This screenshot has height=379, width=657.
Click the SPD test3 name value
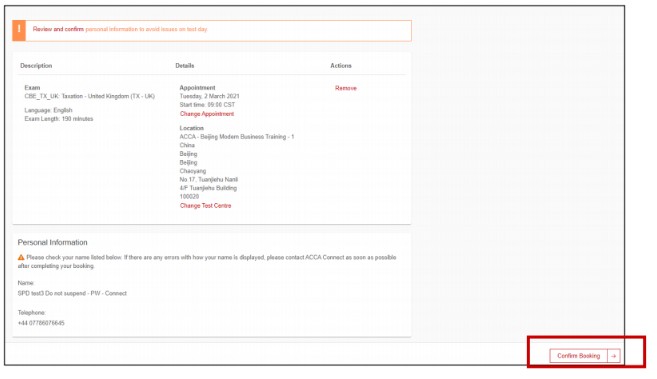72,294
